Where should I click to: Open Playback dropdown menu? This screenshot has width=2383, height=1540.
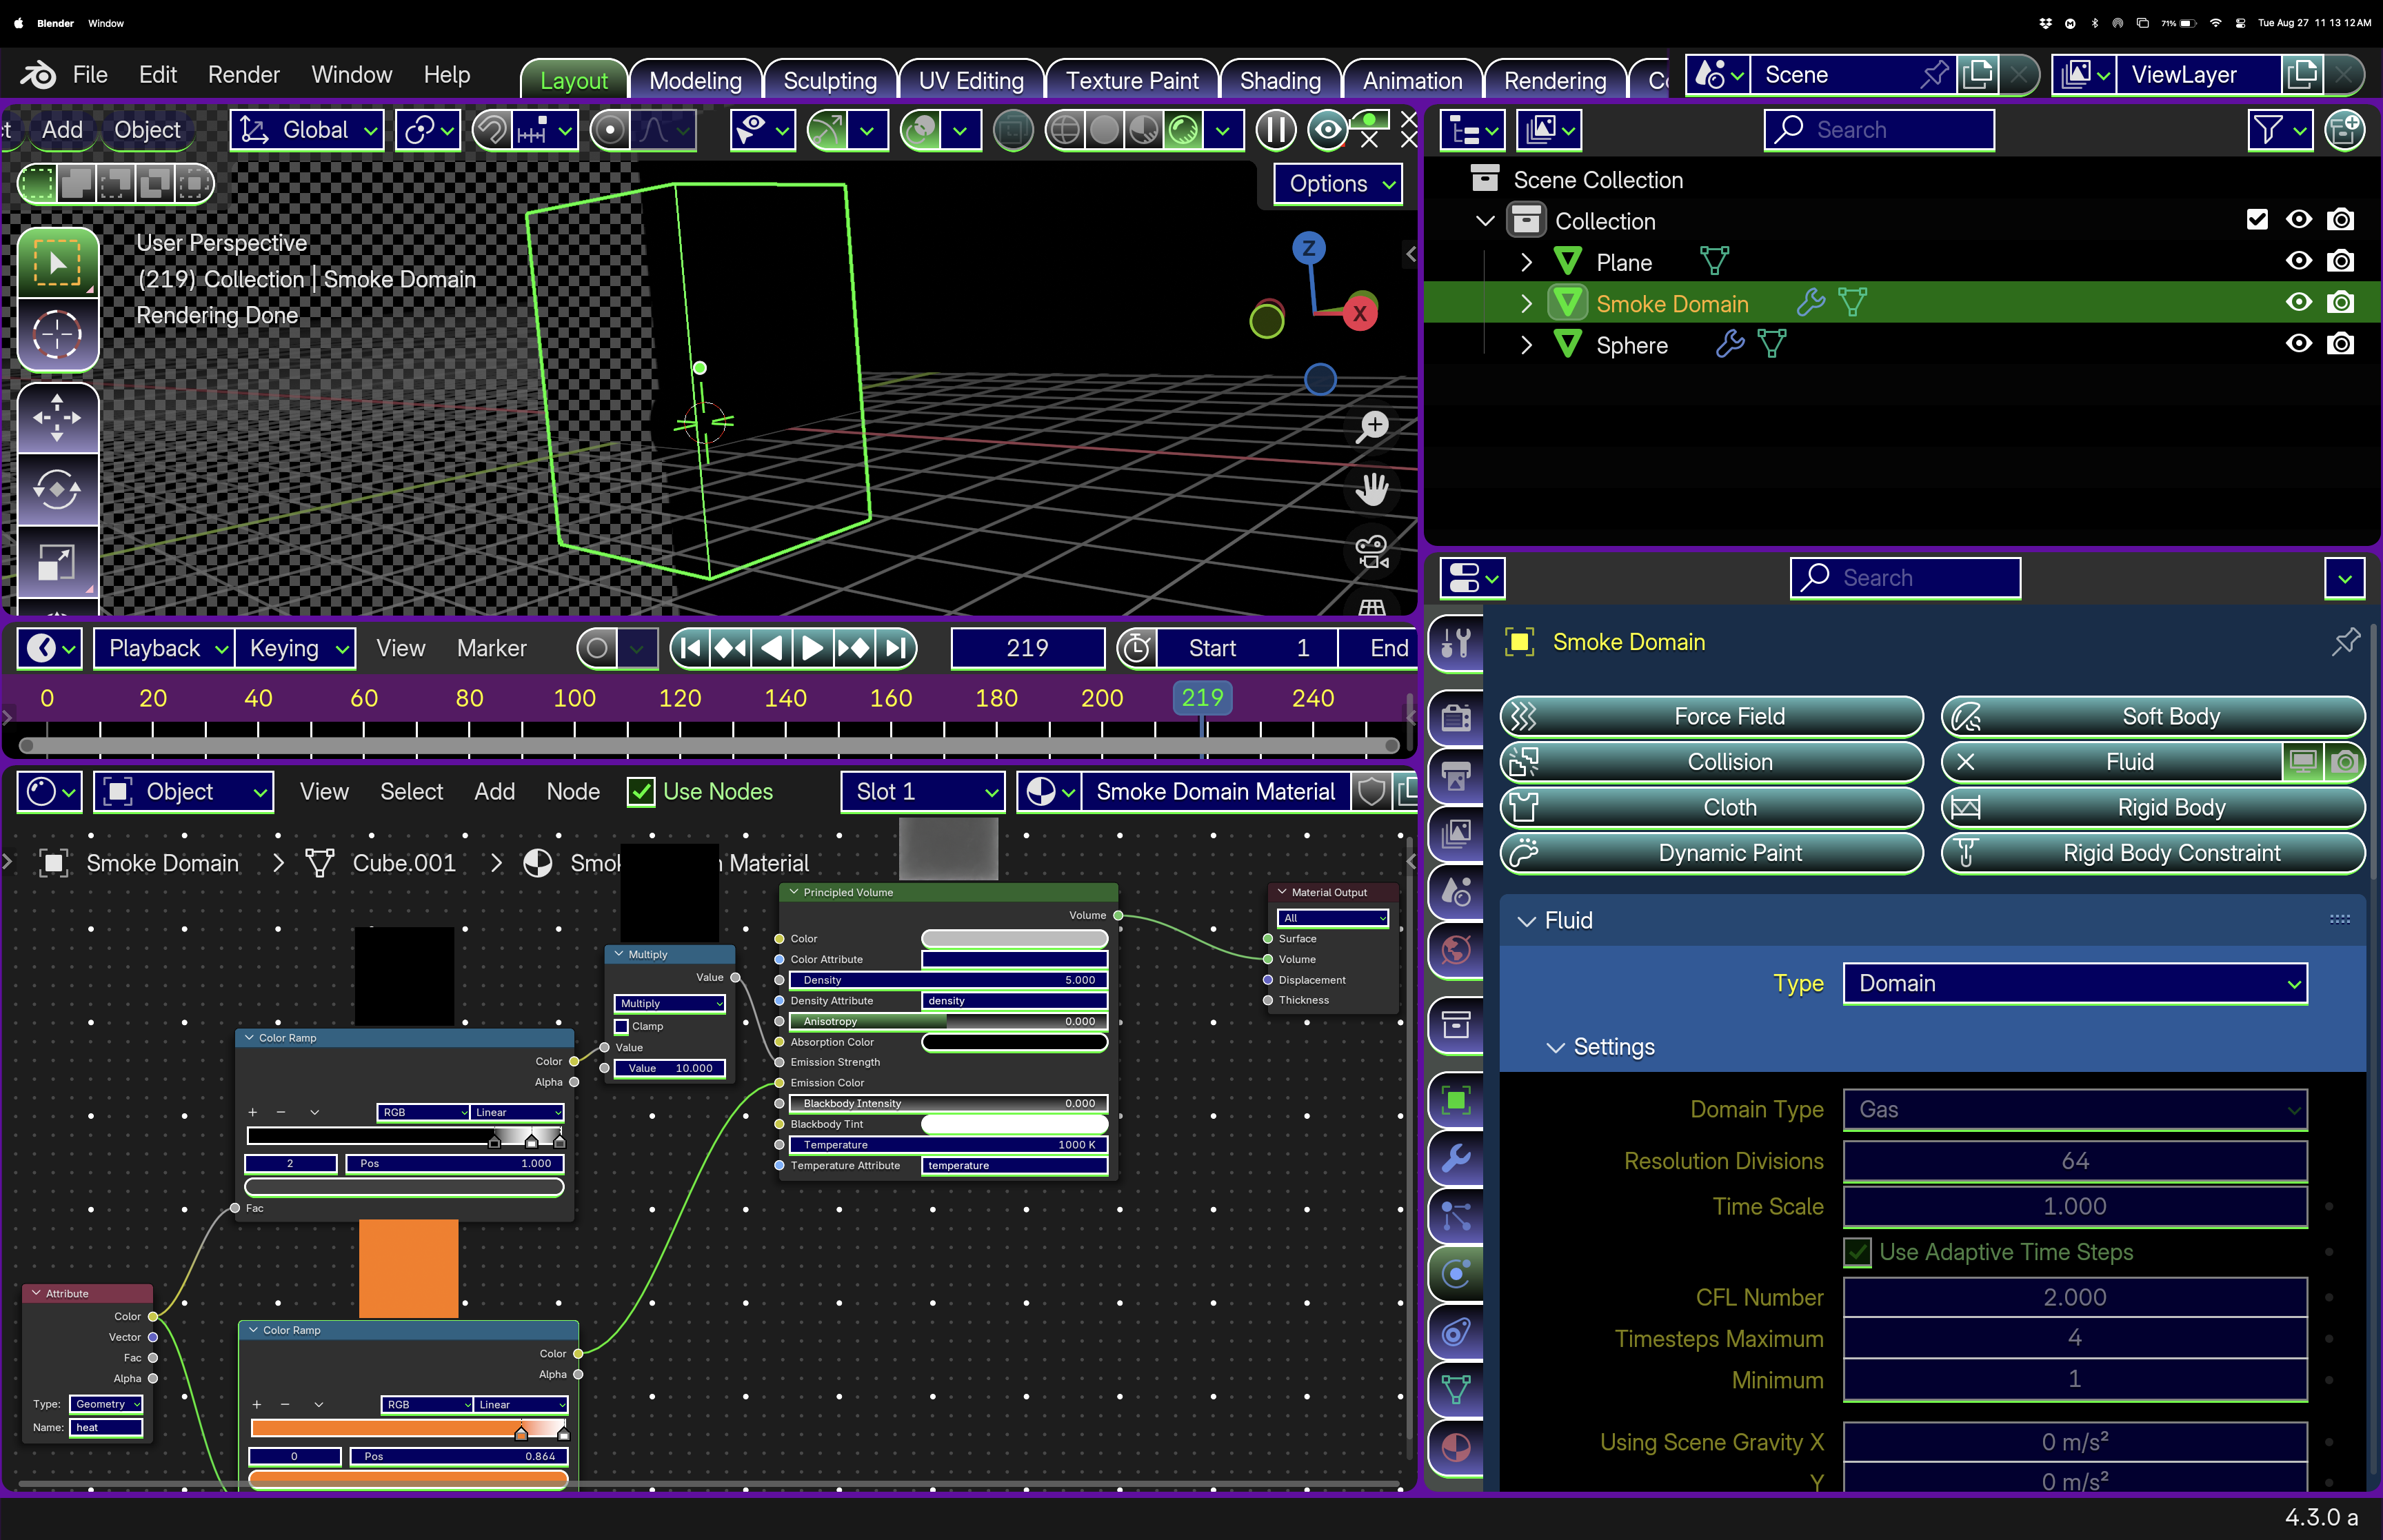pyautogui.click(x=164, y=648)
